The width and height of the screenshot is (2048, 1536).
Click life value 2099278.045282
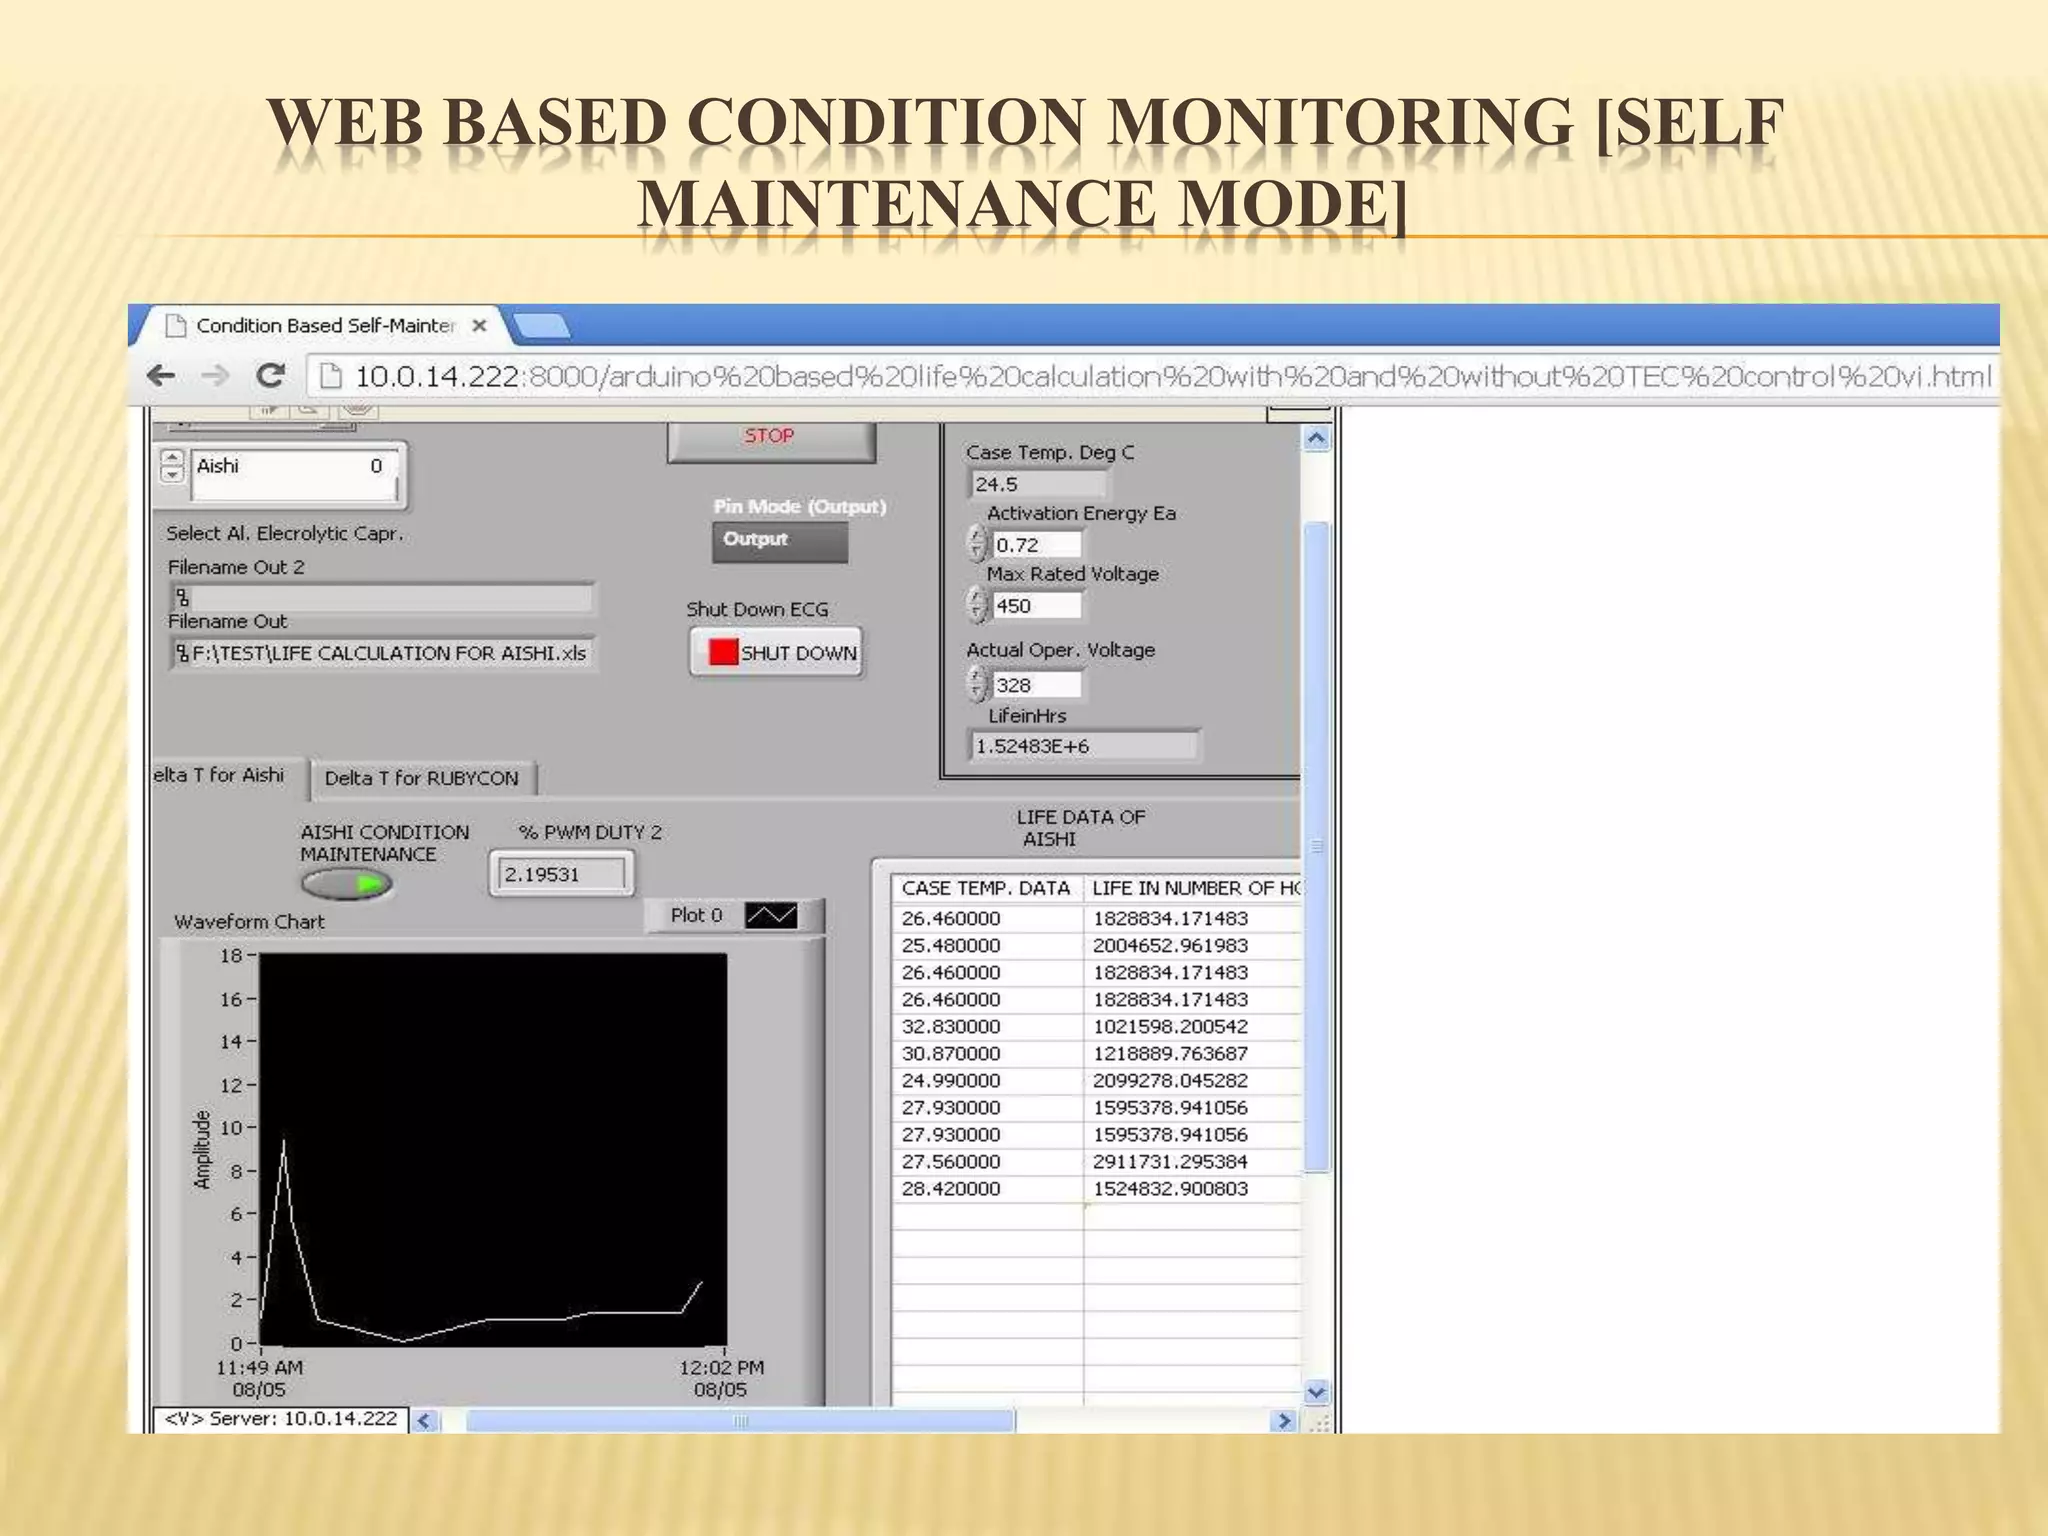1193,1081
